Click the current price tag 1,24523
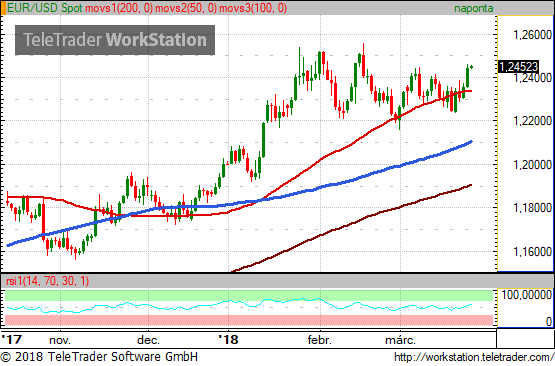This screenshot has width=555, height=366. click(518, 67)
